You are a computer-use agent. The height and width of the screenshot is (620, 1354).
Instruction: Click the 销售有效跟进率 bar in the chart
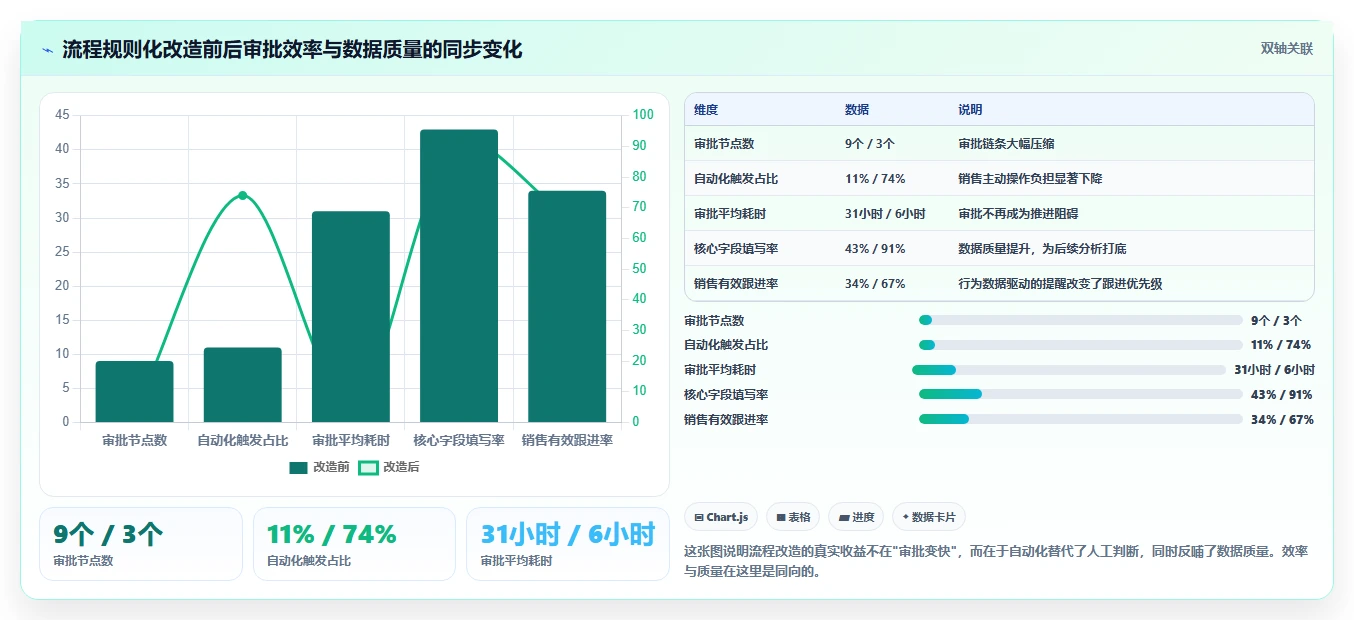click(x=567, y=306)
